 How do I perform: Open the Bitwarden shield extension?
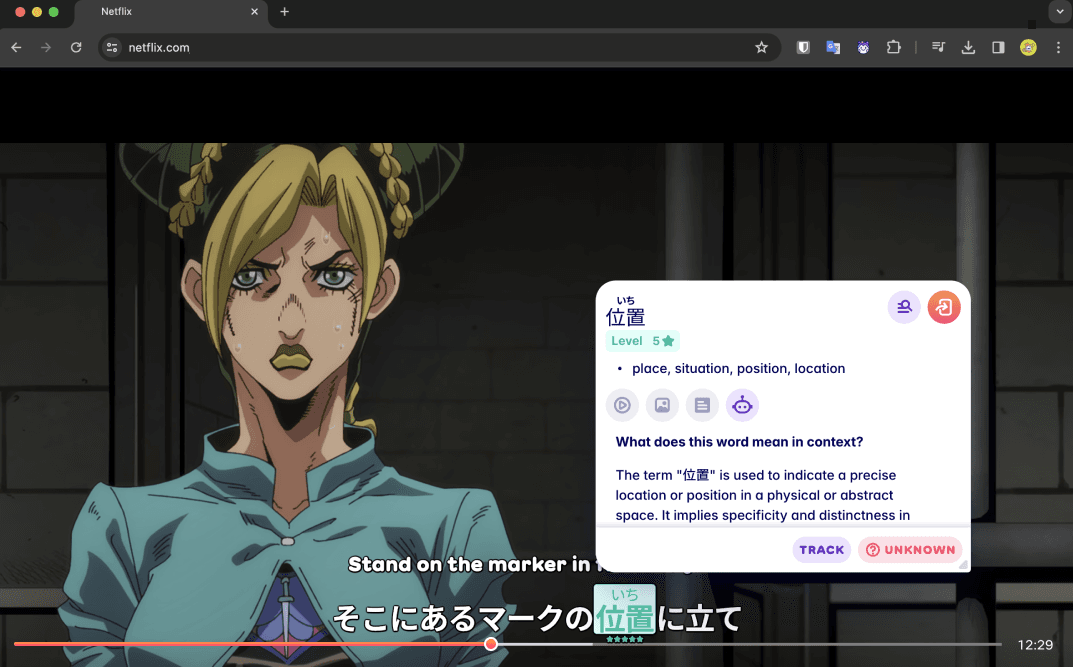(x=803, y=47)
